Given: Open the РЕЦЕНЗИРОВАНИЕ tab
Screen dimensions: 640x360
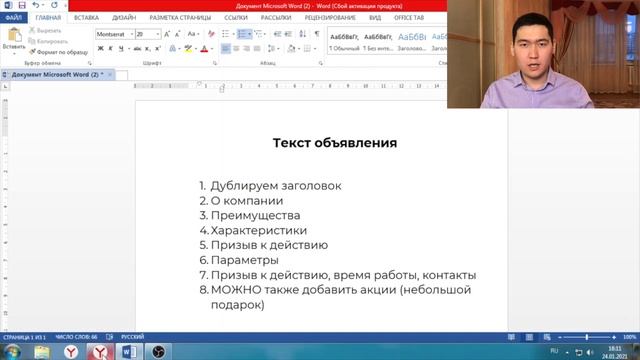Looking at the screenshot, I should pyautogui.click(x=330, y=18).
